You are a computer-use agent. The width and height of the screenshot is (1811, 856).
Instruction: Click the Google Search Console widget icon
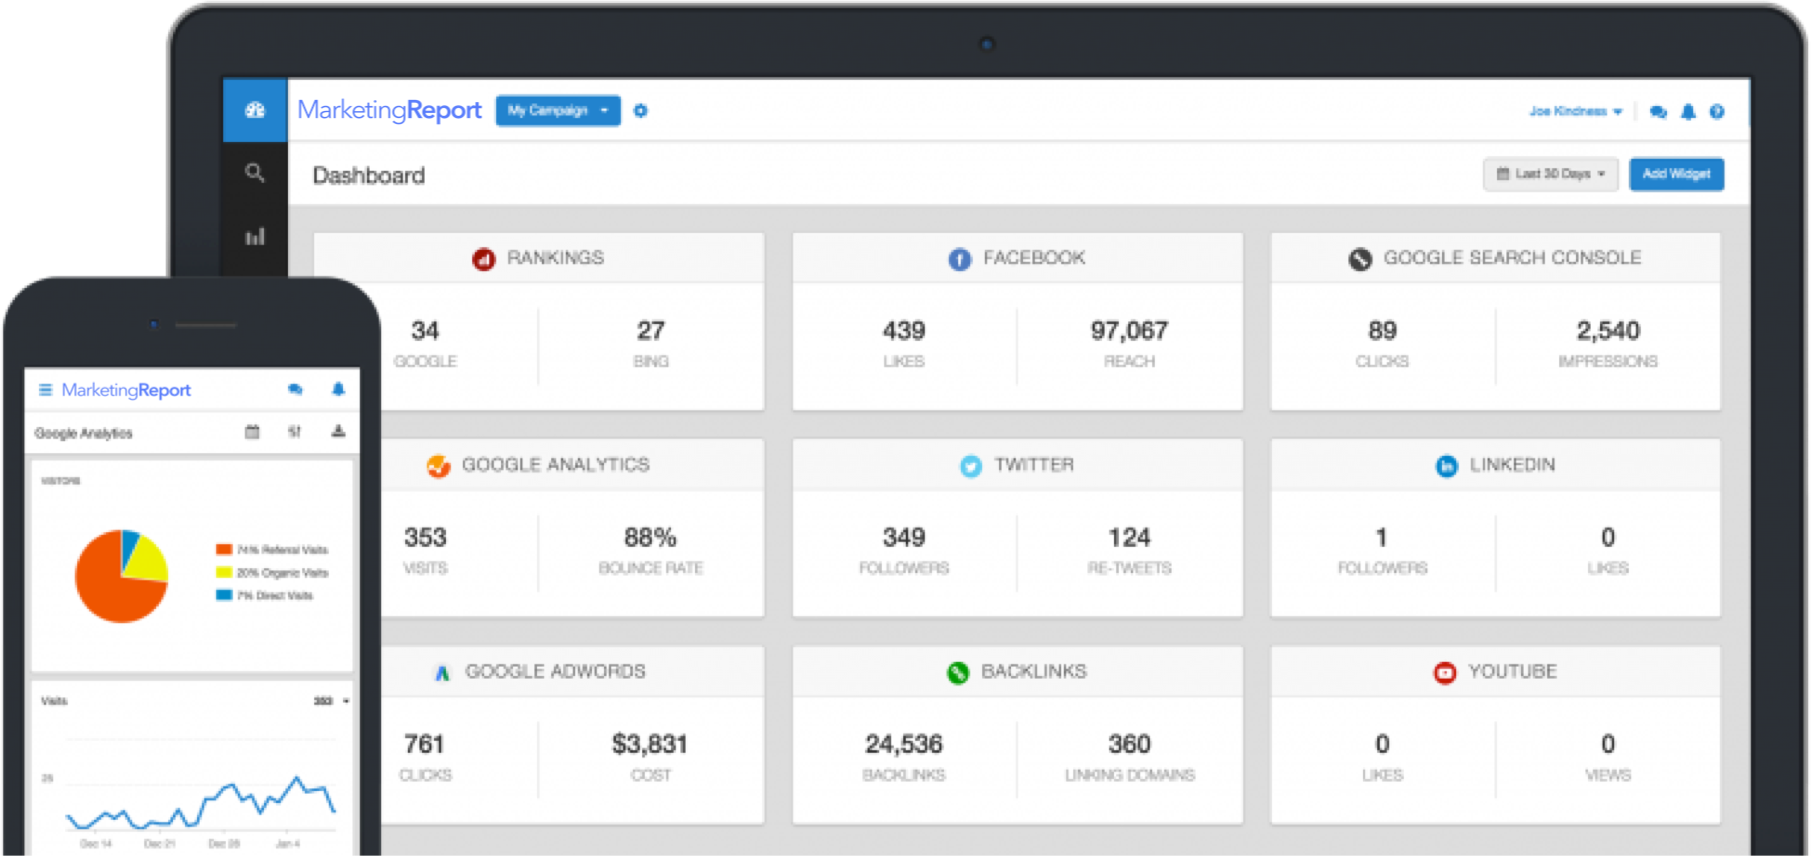point(1360,259)
